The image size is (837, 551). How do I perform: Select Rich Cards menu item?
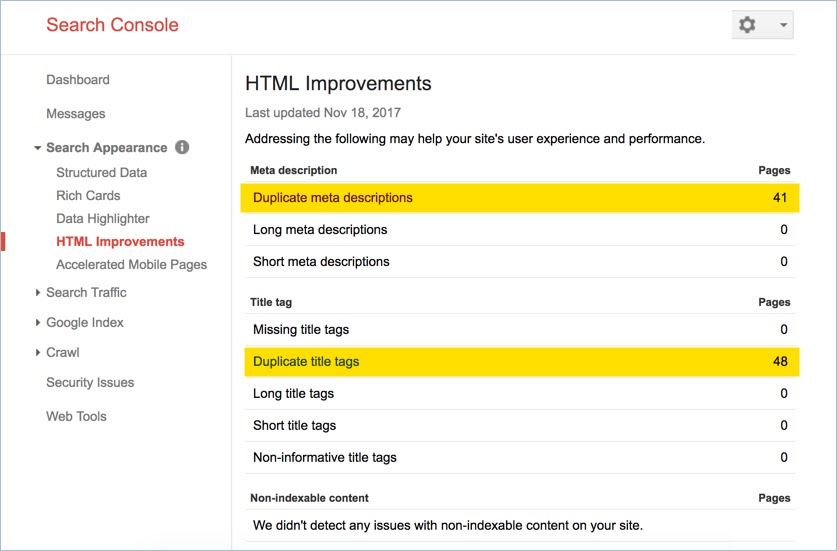click(88, 195)
